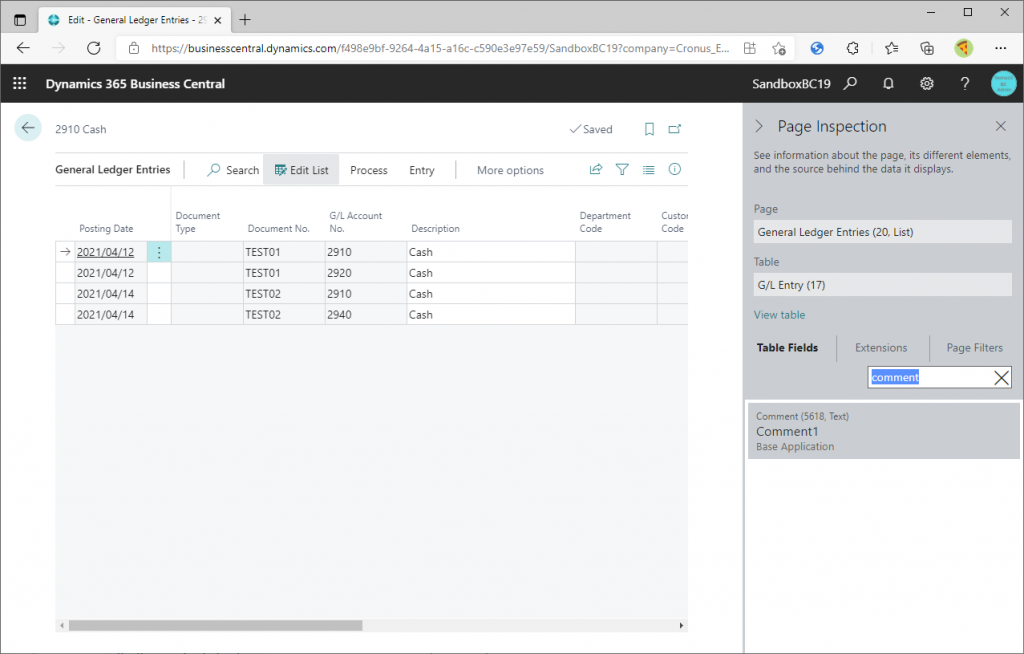
Task: Open browser collections icon
Action: 927,48
